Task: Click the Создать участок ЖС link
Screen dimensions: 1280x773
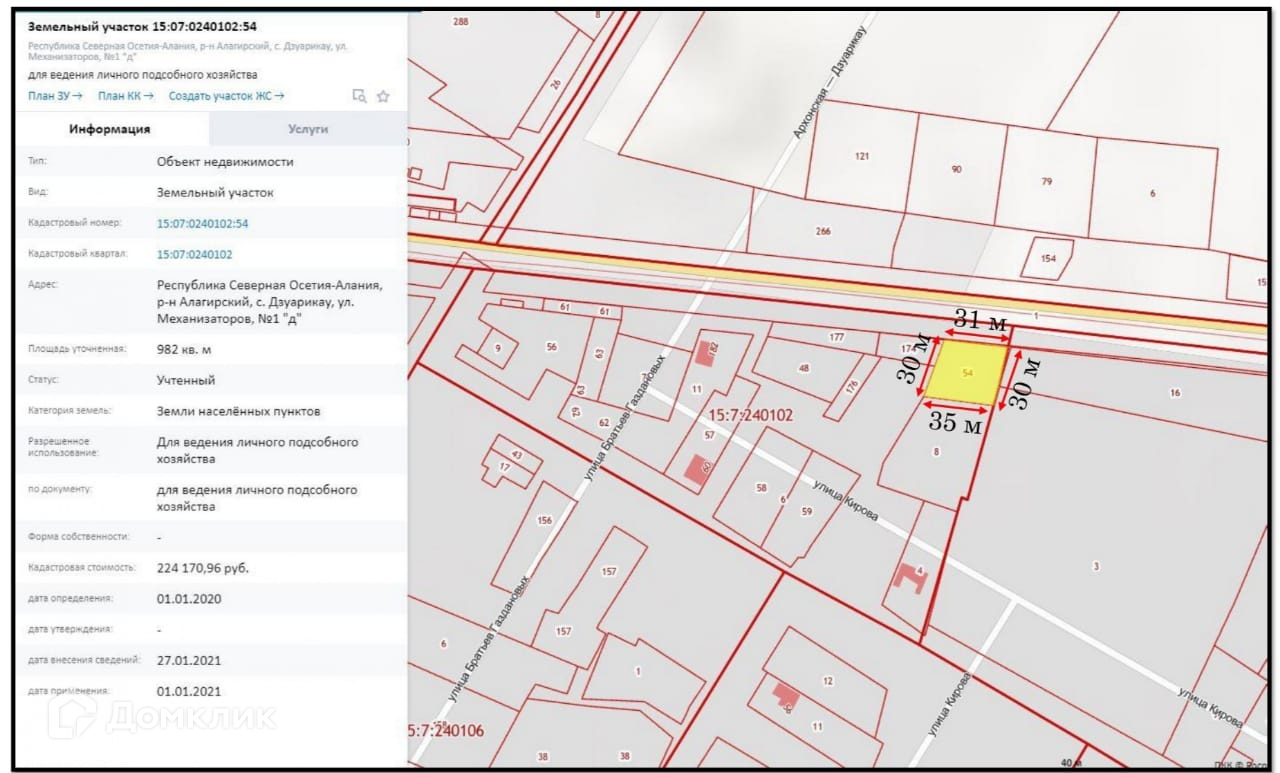Action: click(x=226, y=96)
